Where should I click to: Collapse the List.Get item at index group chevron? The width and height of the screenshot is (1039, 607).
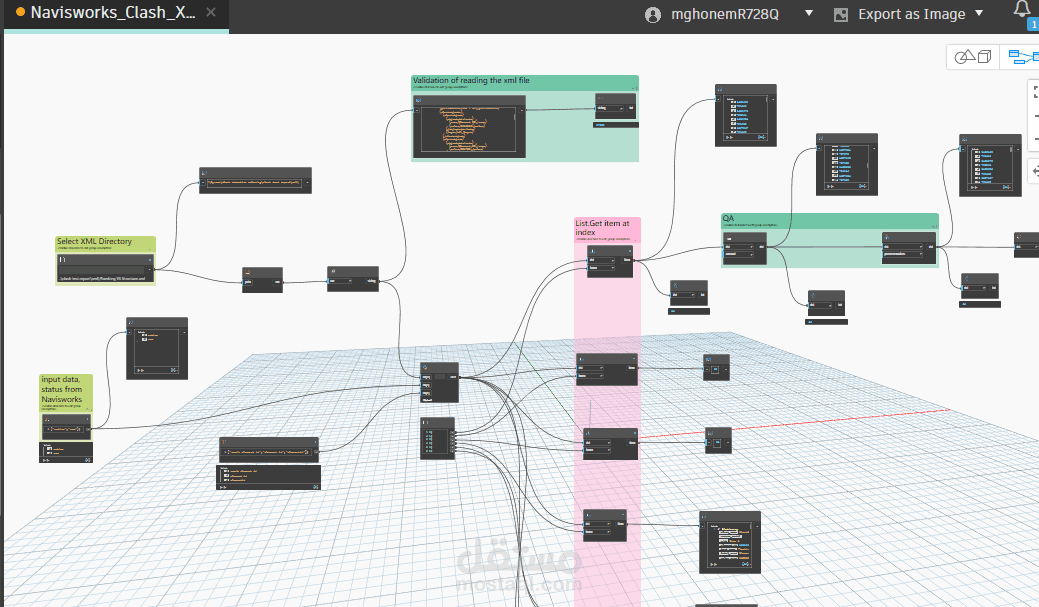[636, 239]
